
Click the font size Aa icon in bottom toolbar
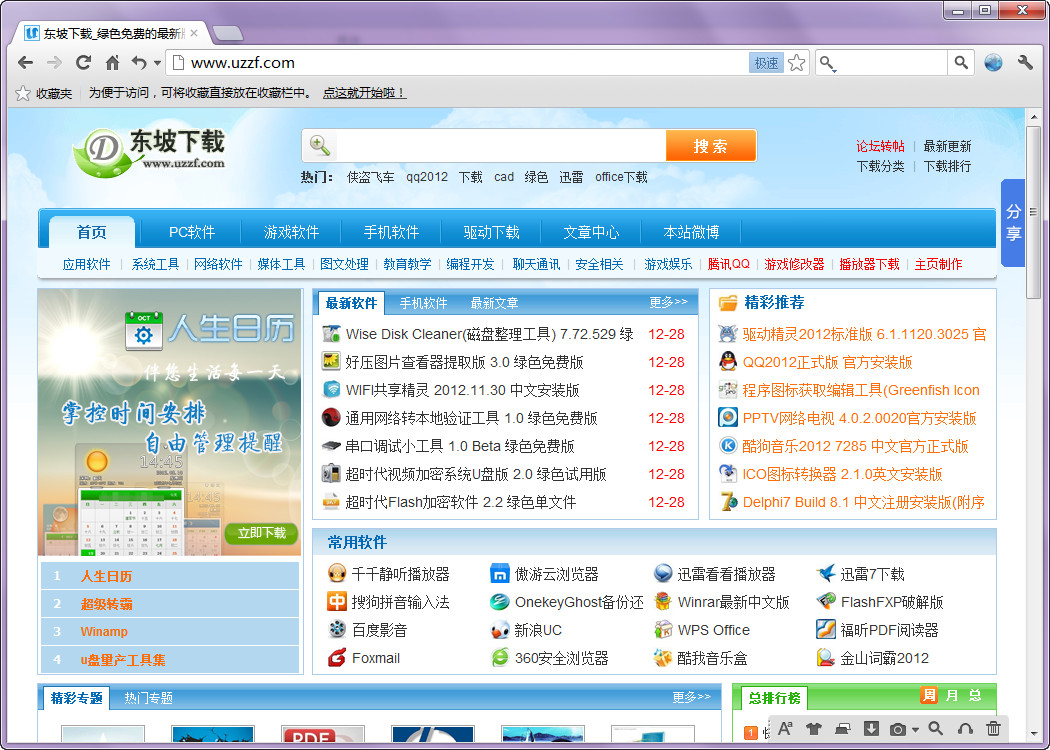[785, 729]
